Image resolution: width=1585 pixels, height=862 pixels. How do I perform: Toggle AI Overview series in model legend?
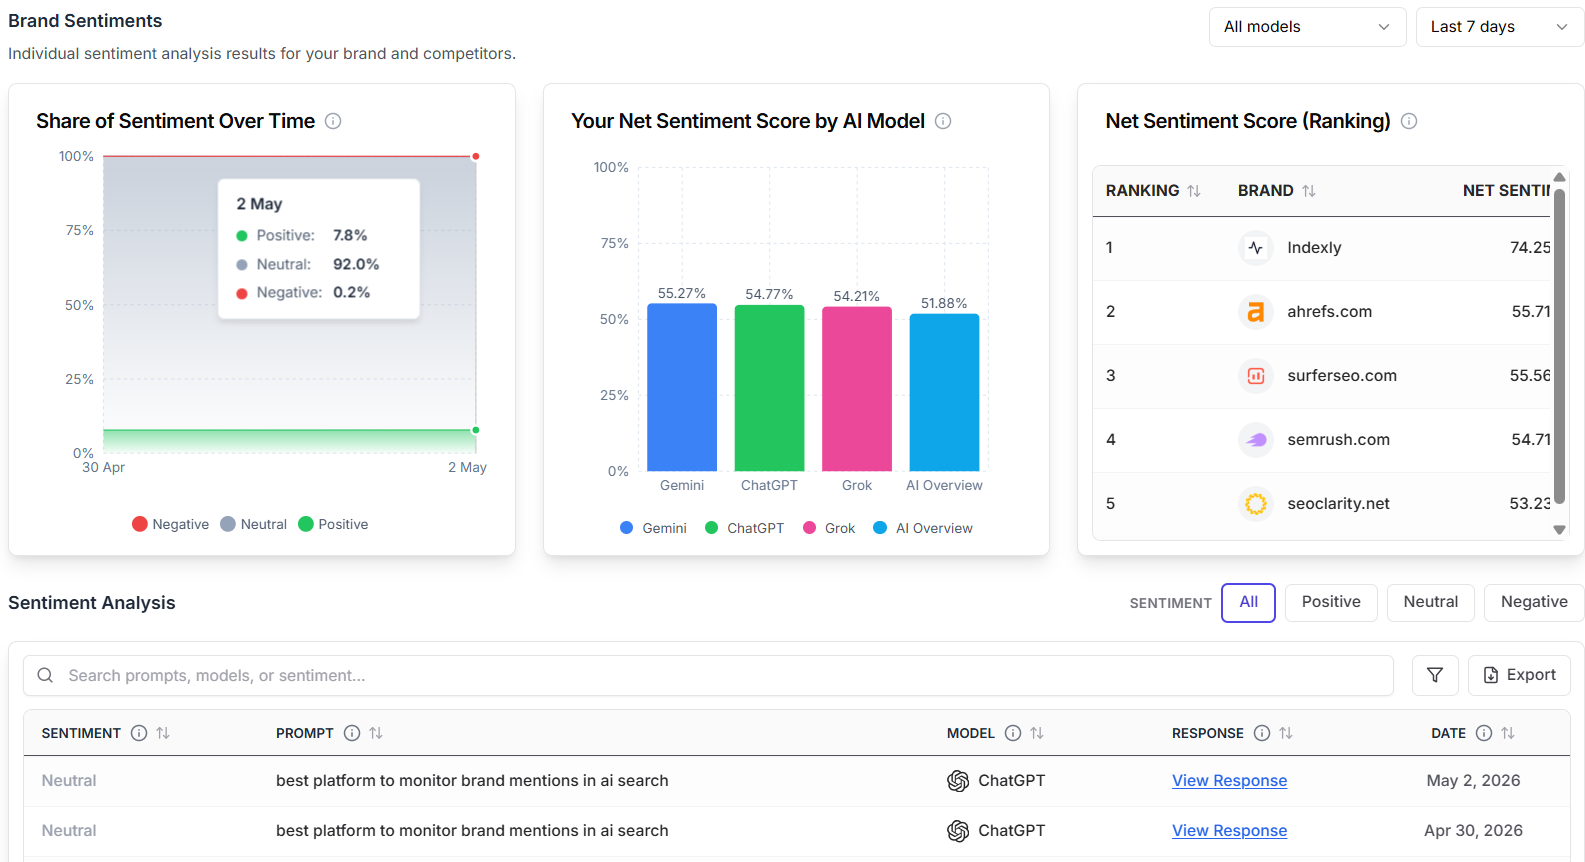coord(923,528)
